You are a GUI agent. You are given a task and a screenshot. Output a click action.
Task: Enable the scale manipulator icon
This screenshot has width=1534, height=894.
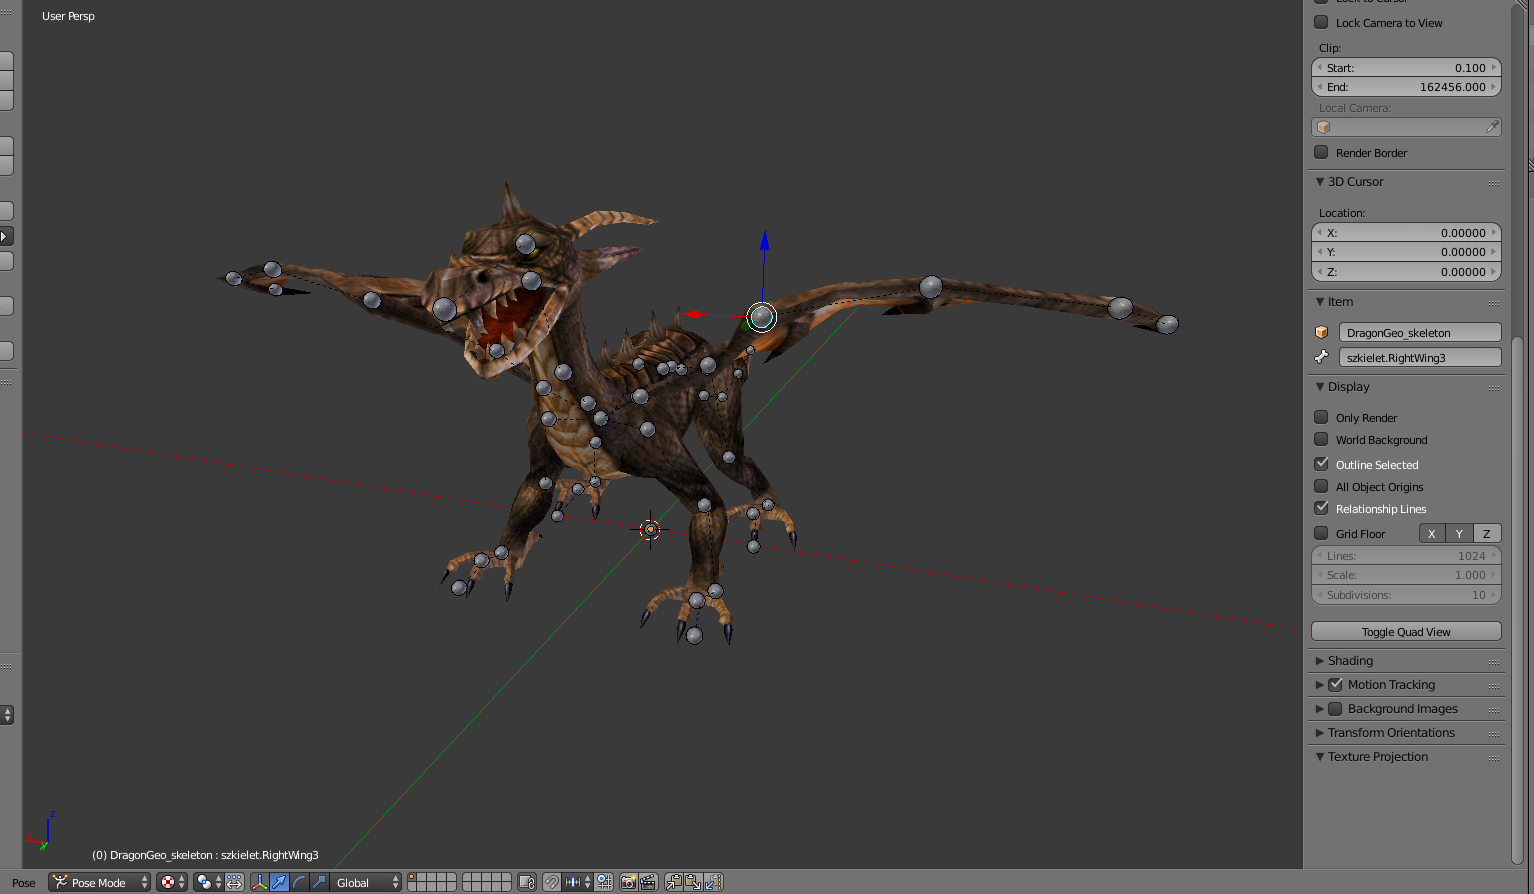(319, 882)
